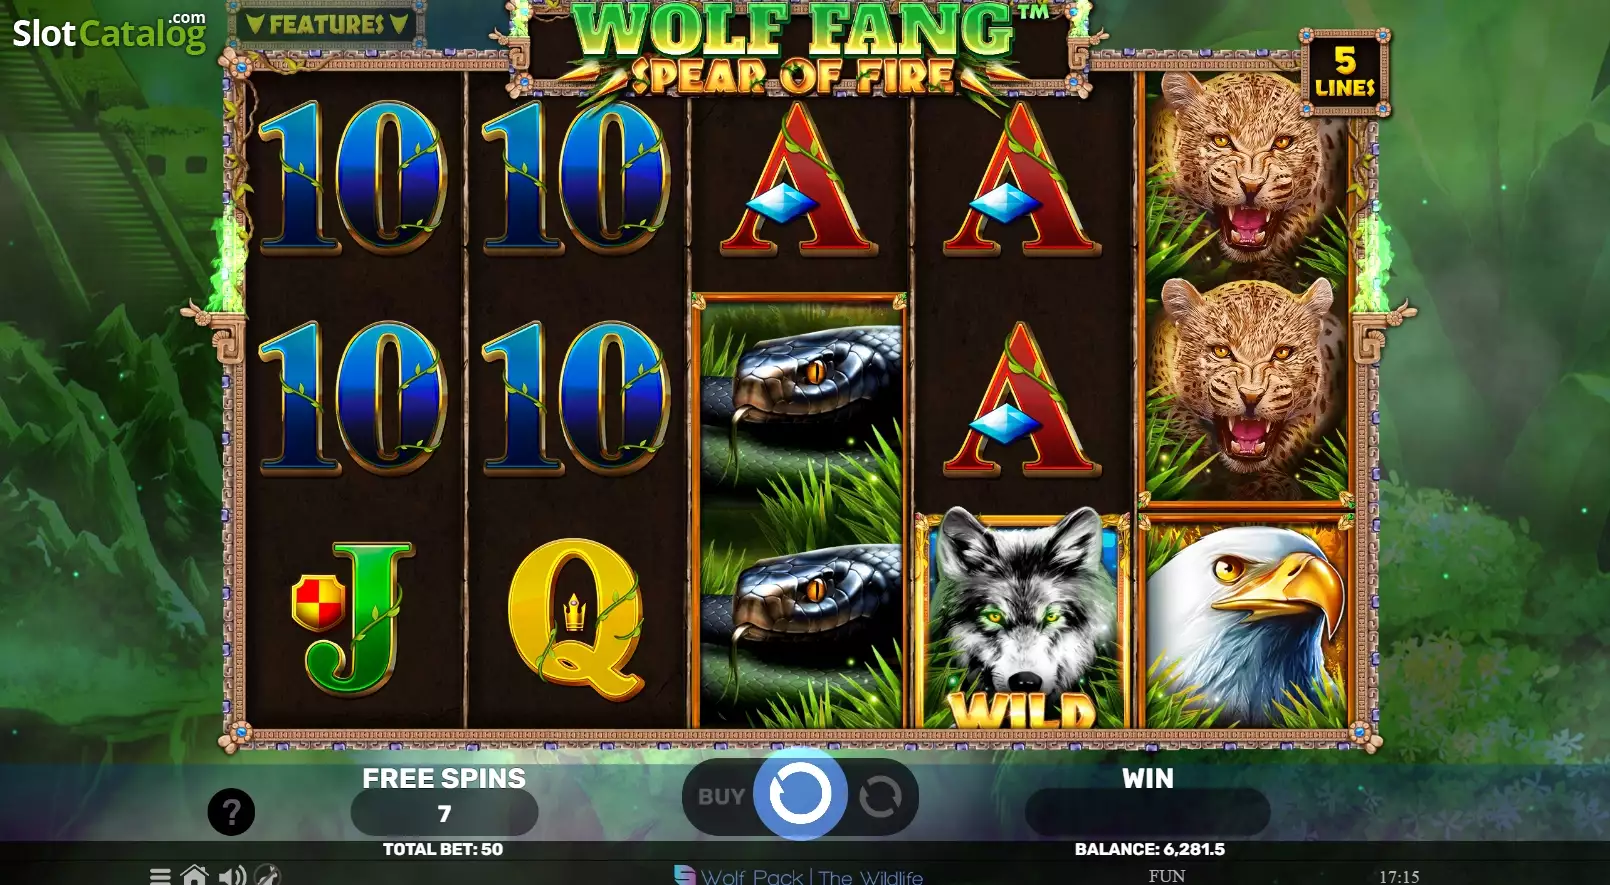Expand the Features dropdown panel
Screen dimensions: 1610x885
(x=327, y=24)
